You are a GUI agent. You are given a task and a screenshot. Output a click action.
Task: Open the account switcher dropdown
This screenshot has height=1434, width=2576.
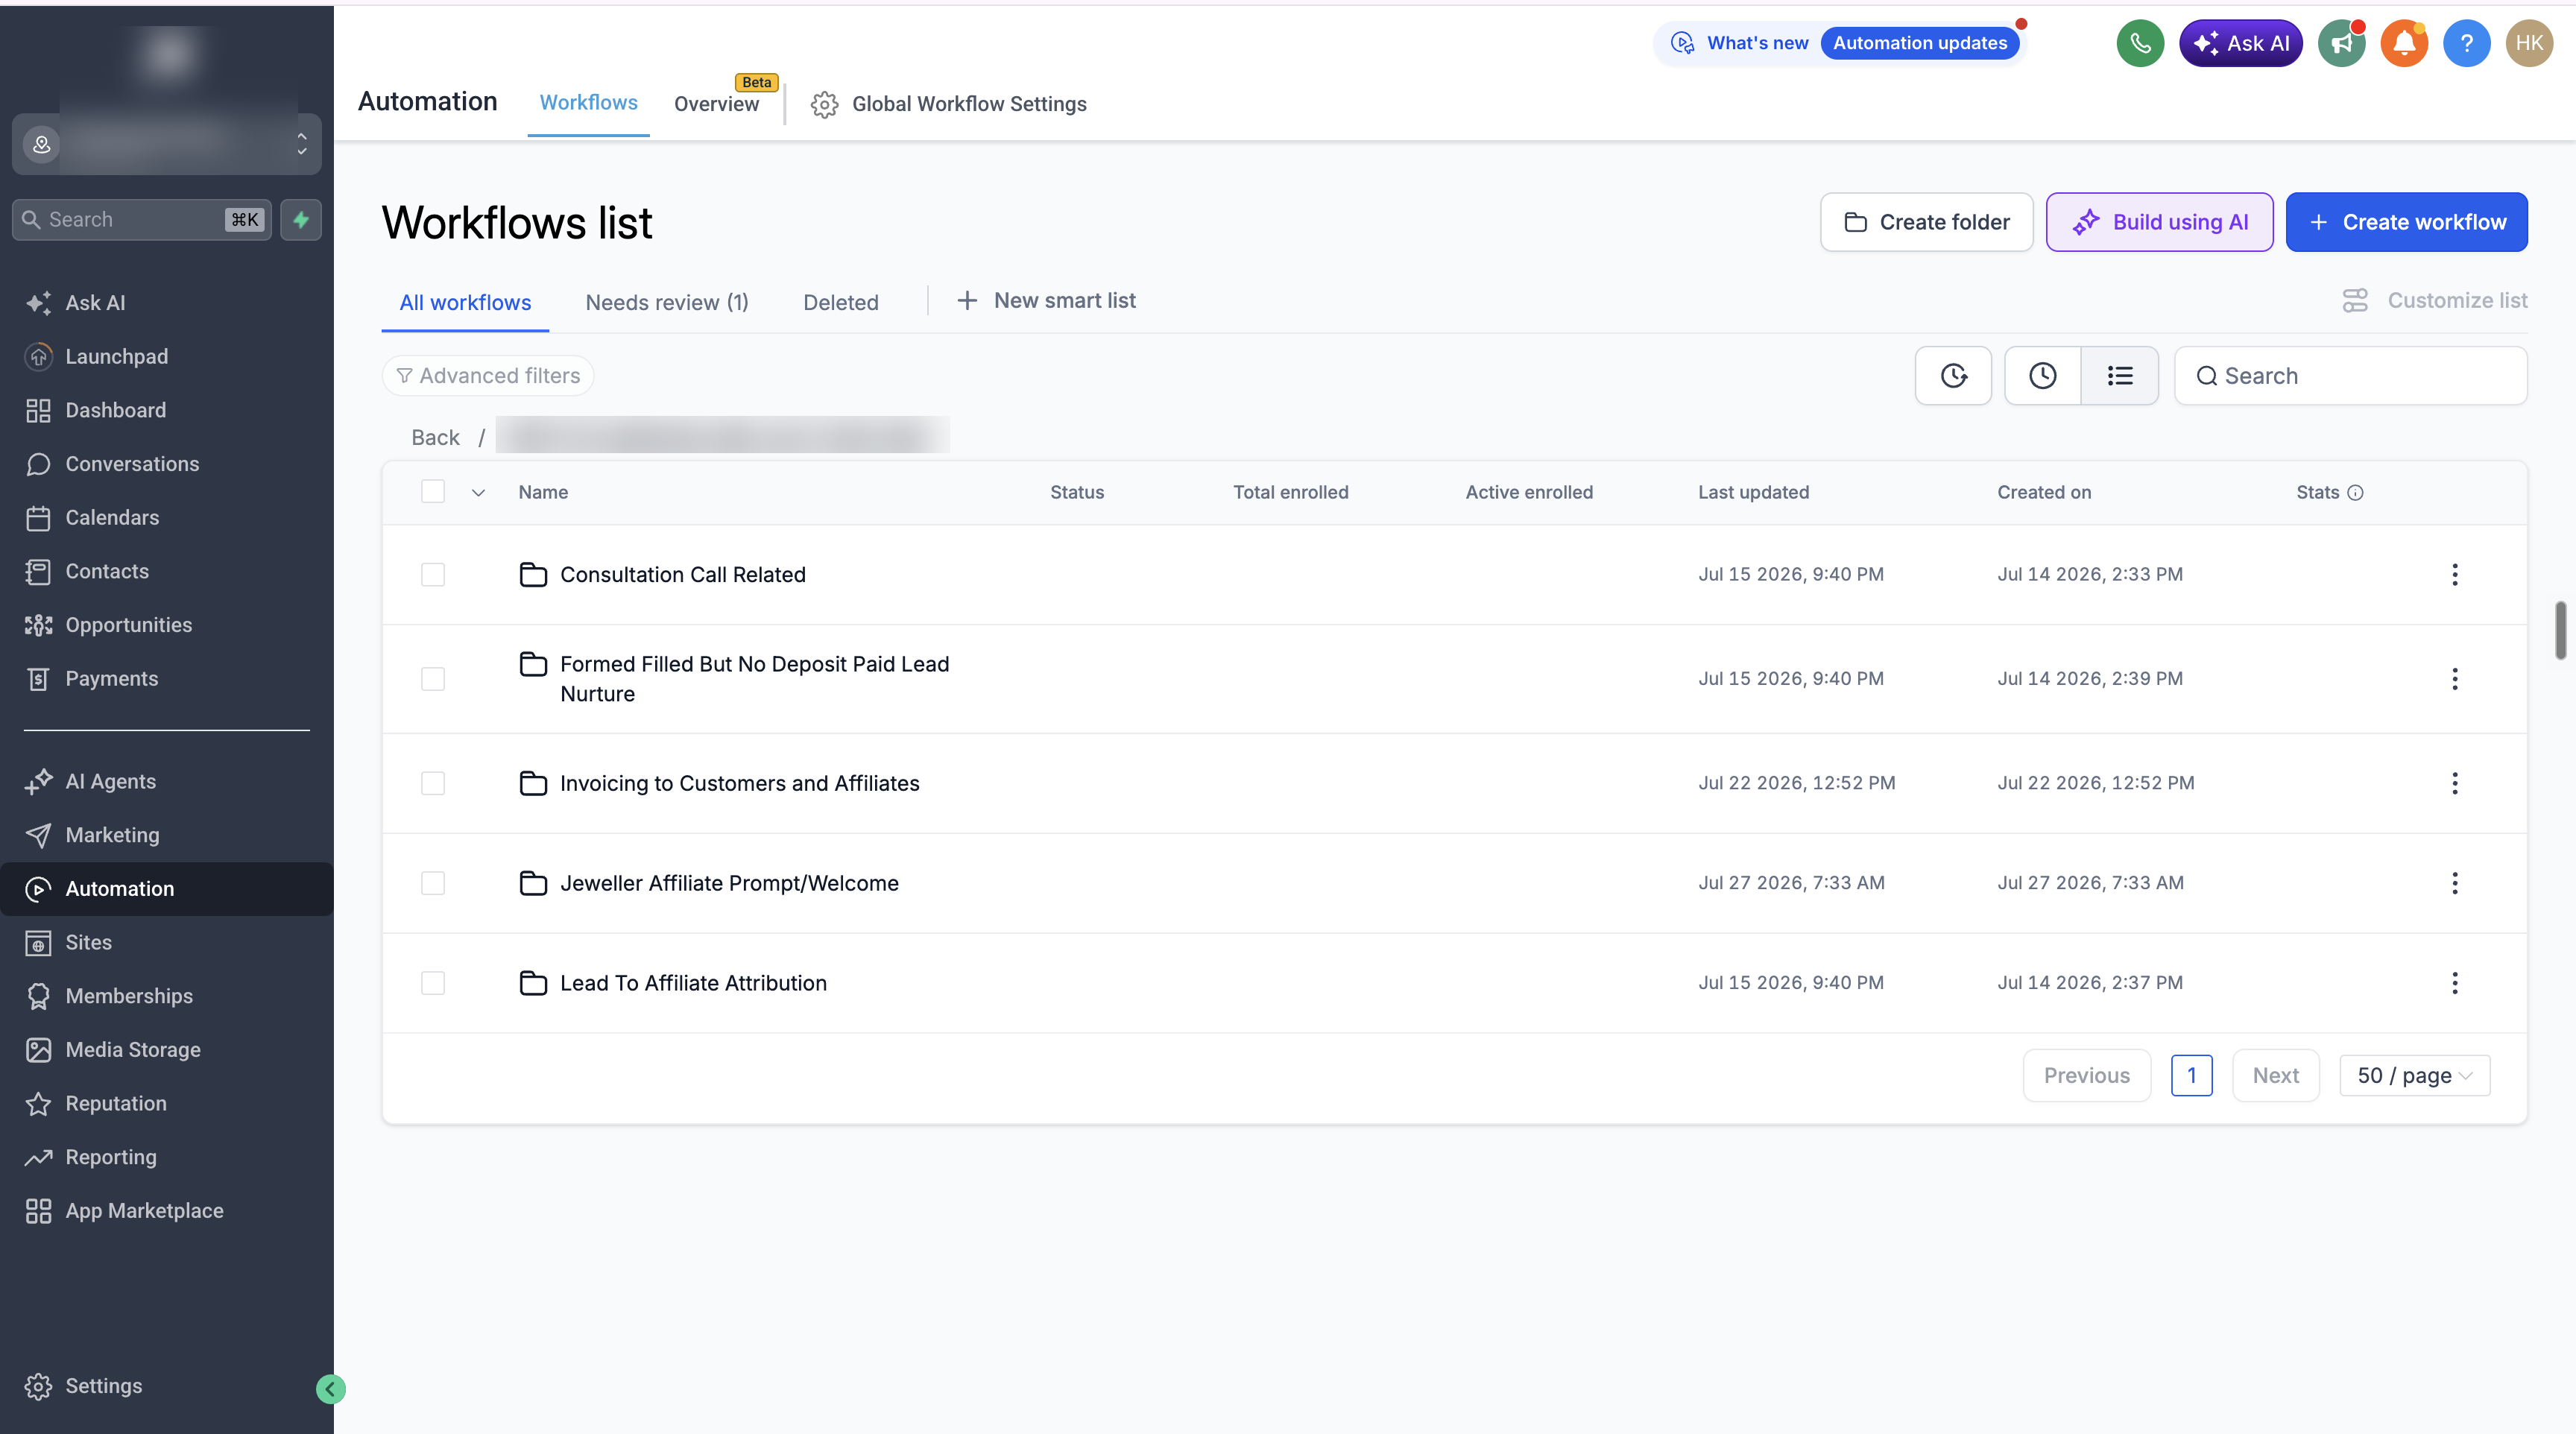coord(167,144)
